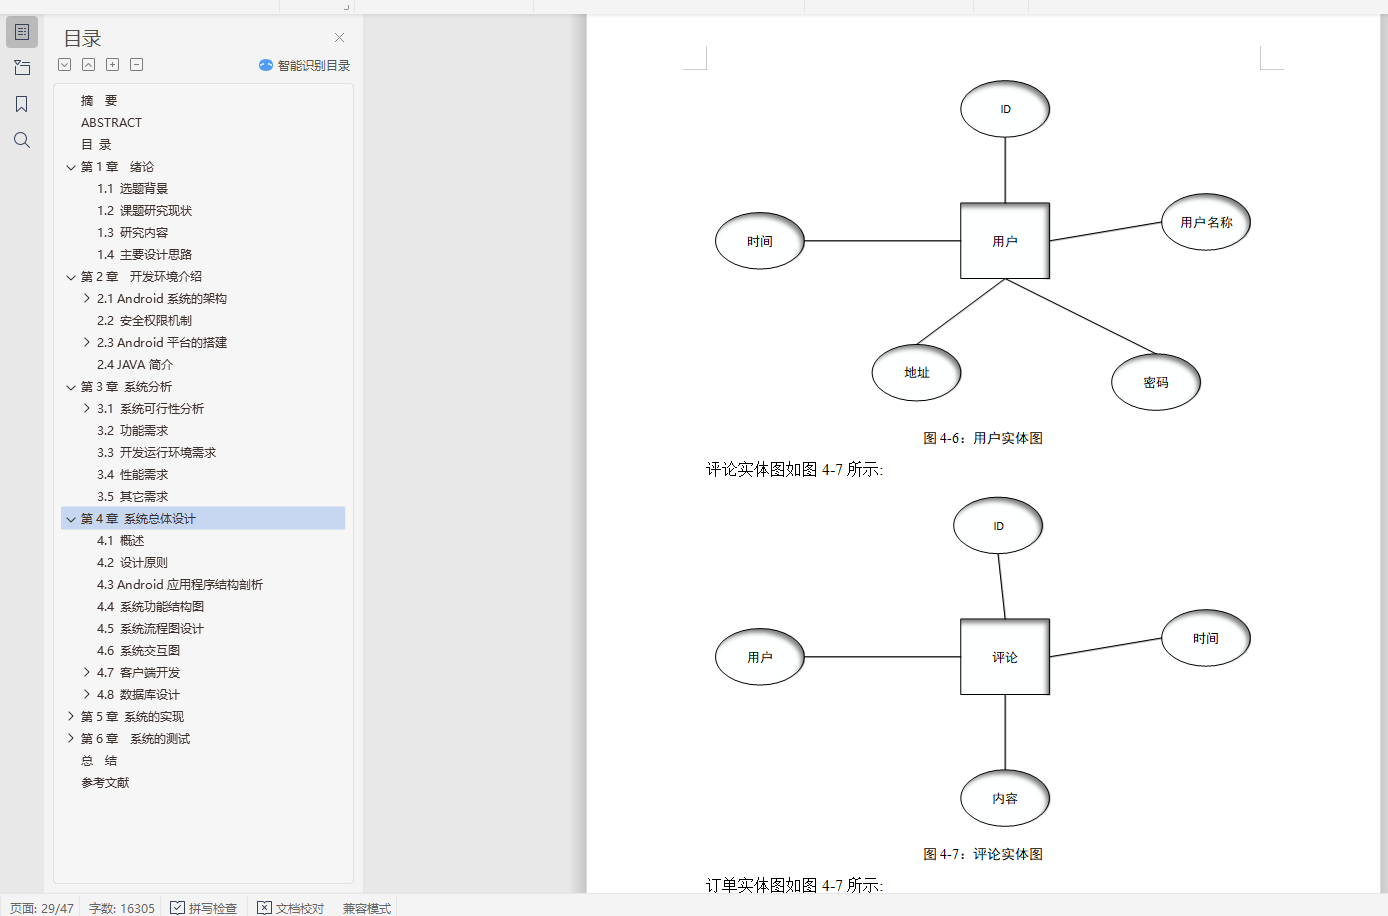Select 3.5 其它需求 in the outline

tap(132, 497)
